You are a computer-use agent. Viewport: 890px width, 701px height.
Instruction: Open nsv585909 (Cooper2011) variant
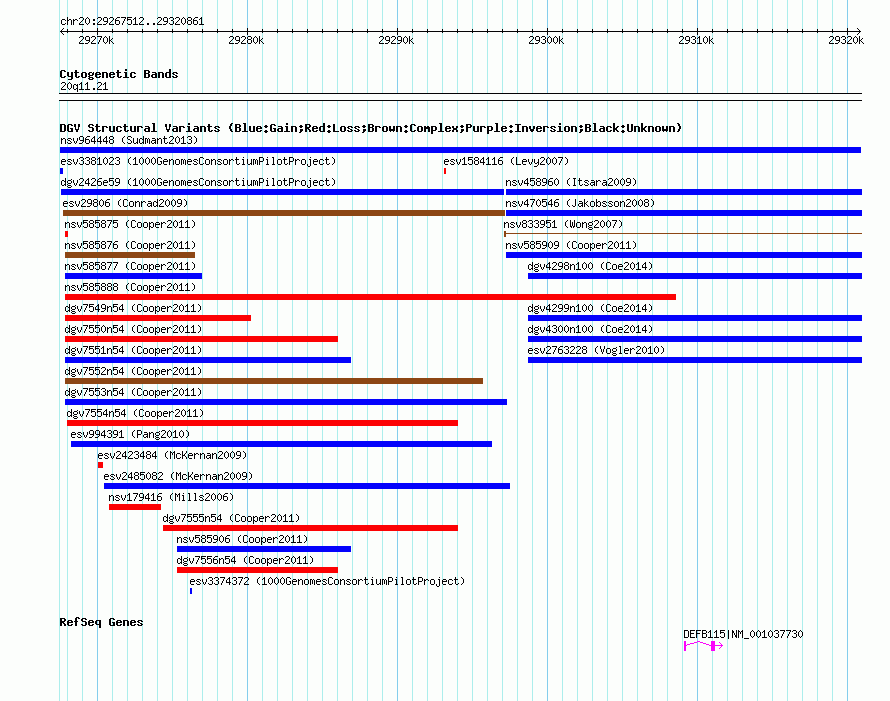point(571,245)
